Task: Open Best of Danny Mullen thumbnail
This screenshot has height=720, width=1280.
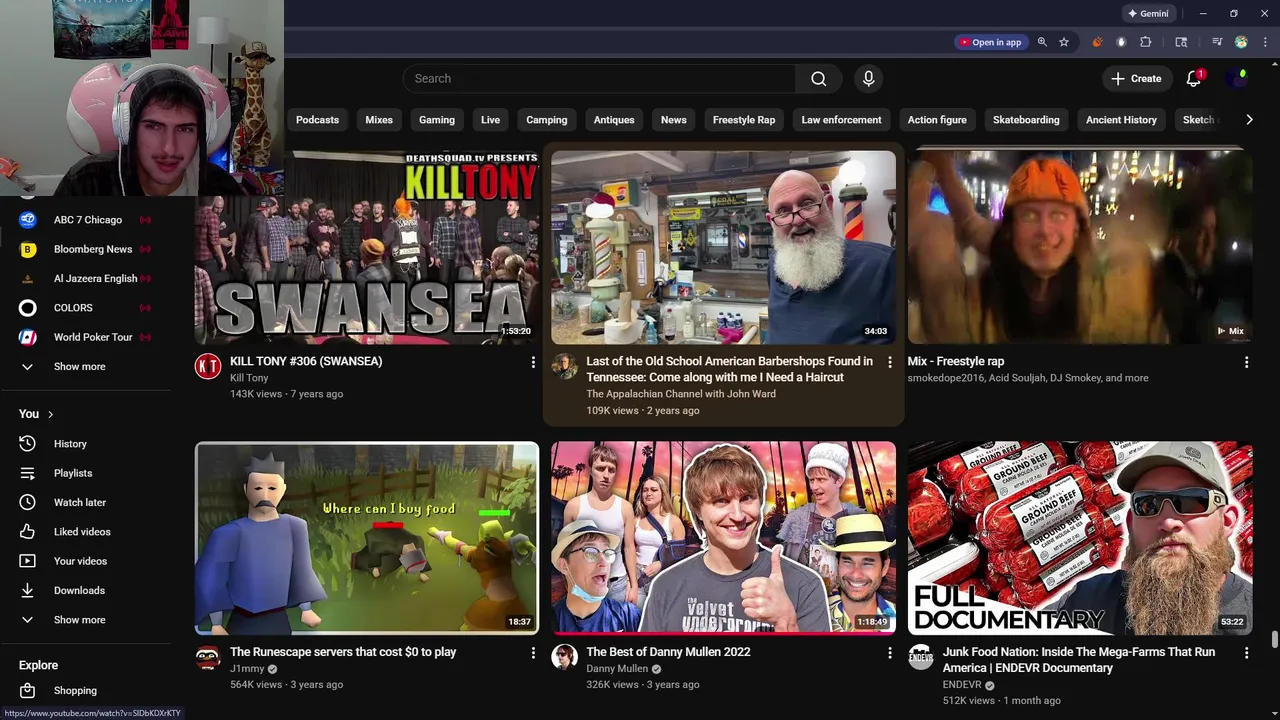Action: (723, 538)
